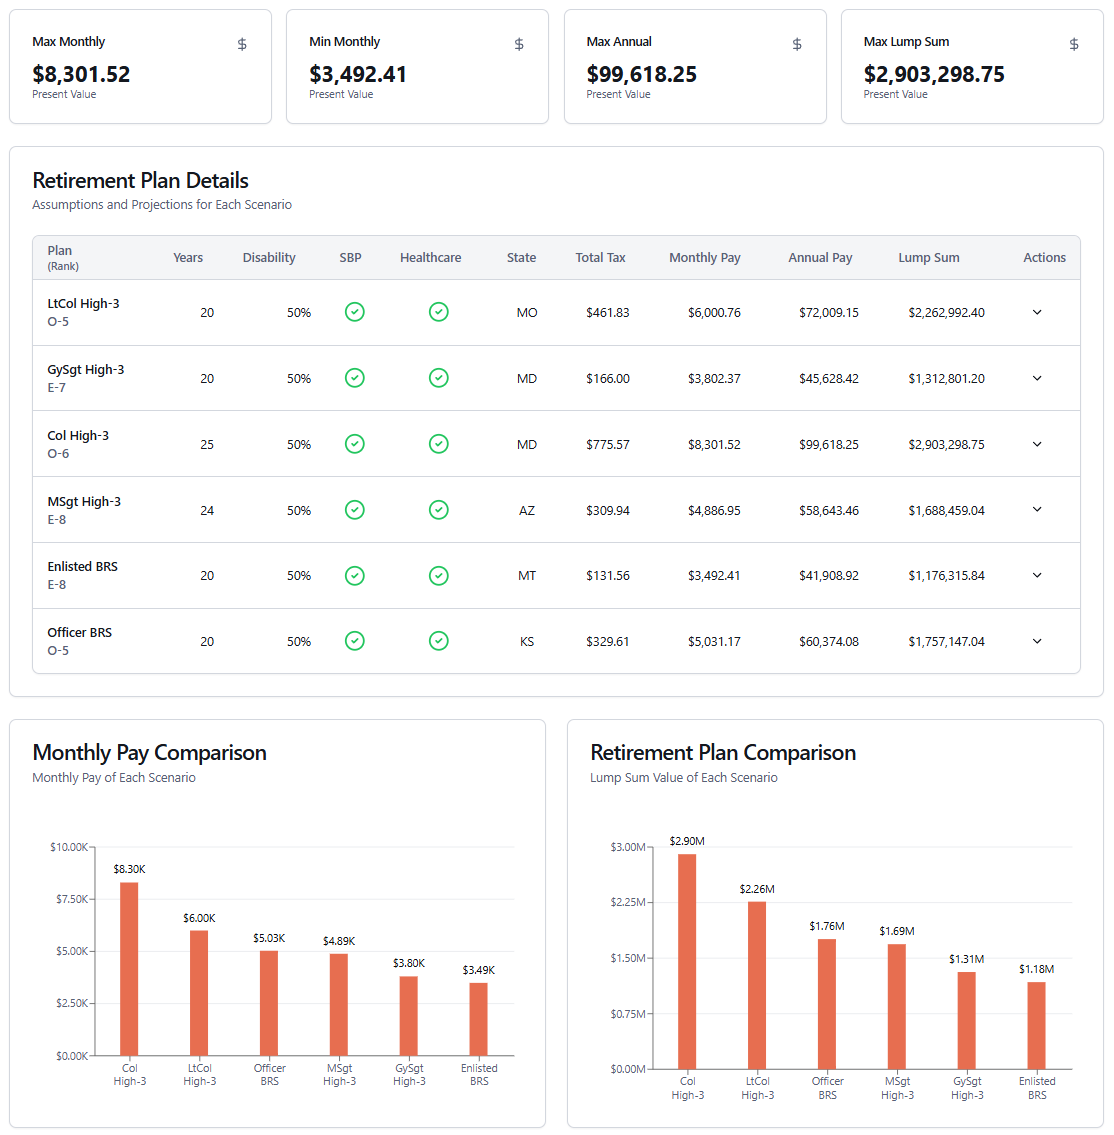Click the $1,312,801.20 lump sum cell
Viewport: 1114px width, 1135px height.
coord(947,379)
